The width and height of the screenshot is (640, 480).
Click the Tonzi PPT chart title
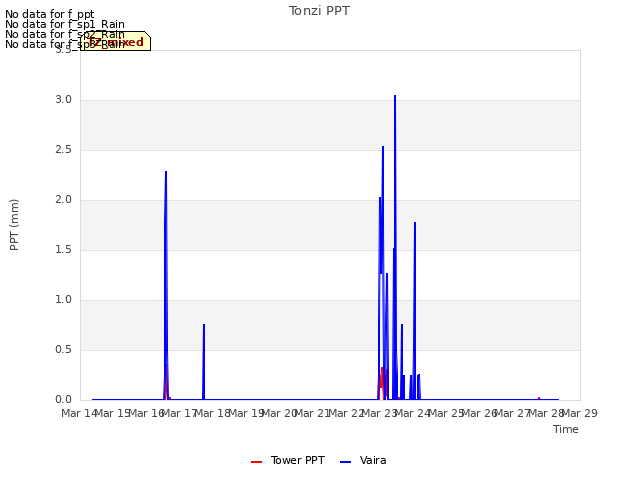(x=319, y=11)
